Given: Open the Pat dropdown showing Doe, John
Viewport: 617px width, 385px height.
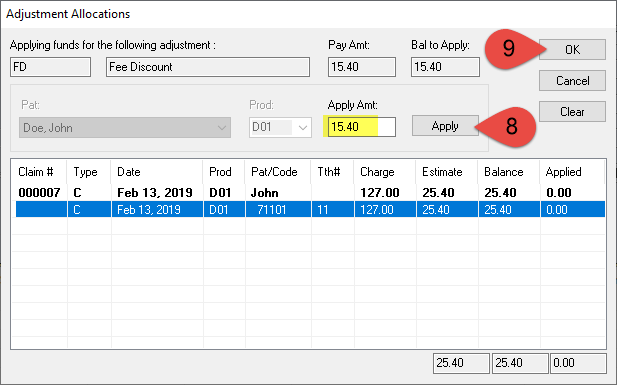Looking at the screenshot, I should pyautogui.click(x=125, y=128).
